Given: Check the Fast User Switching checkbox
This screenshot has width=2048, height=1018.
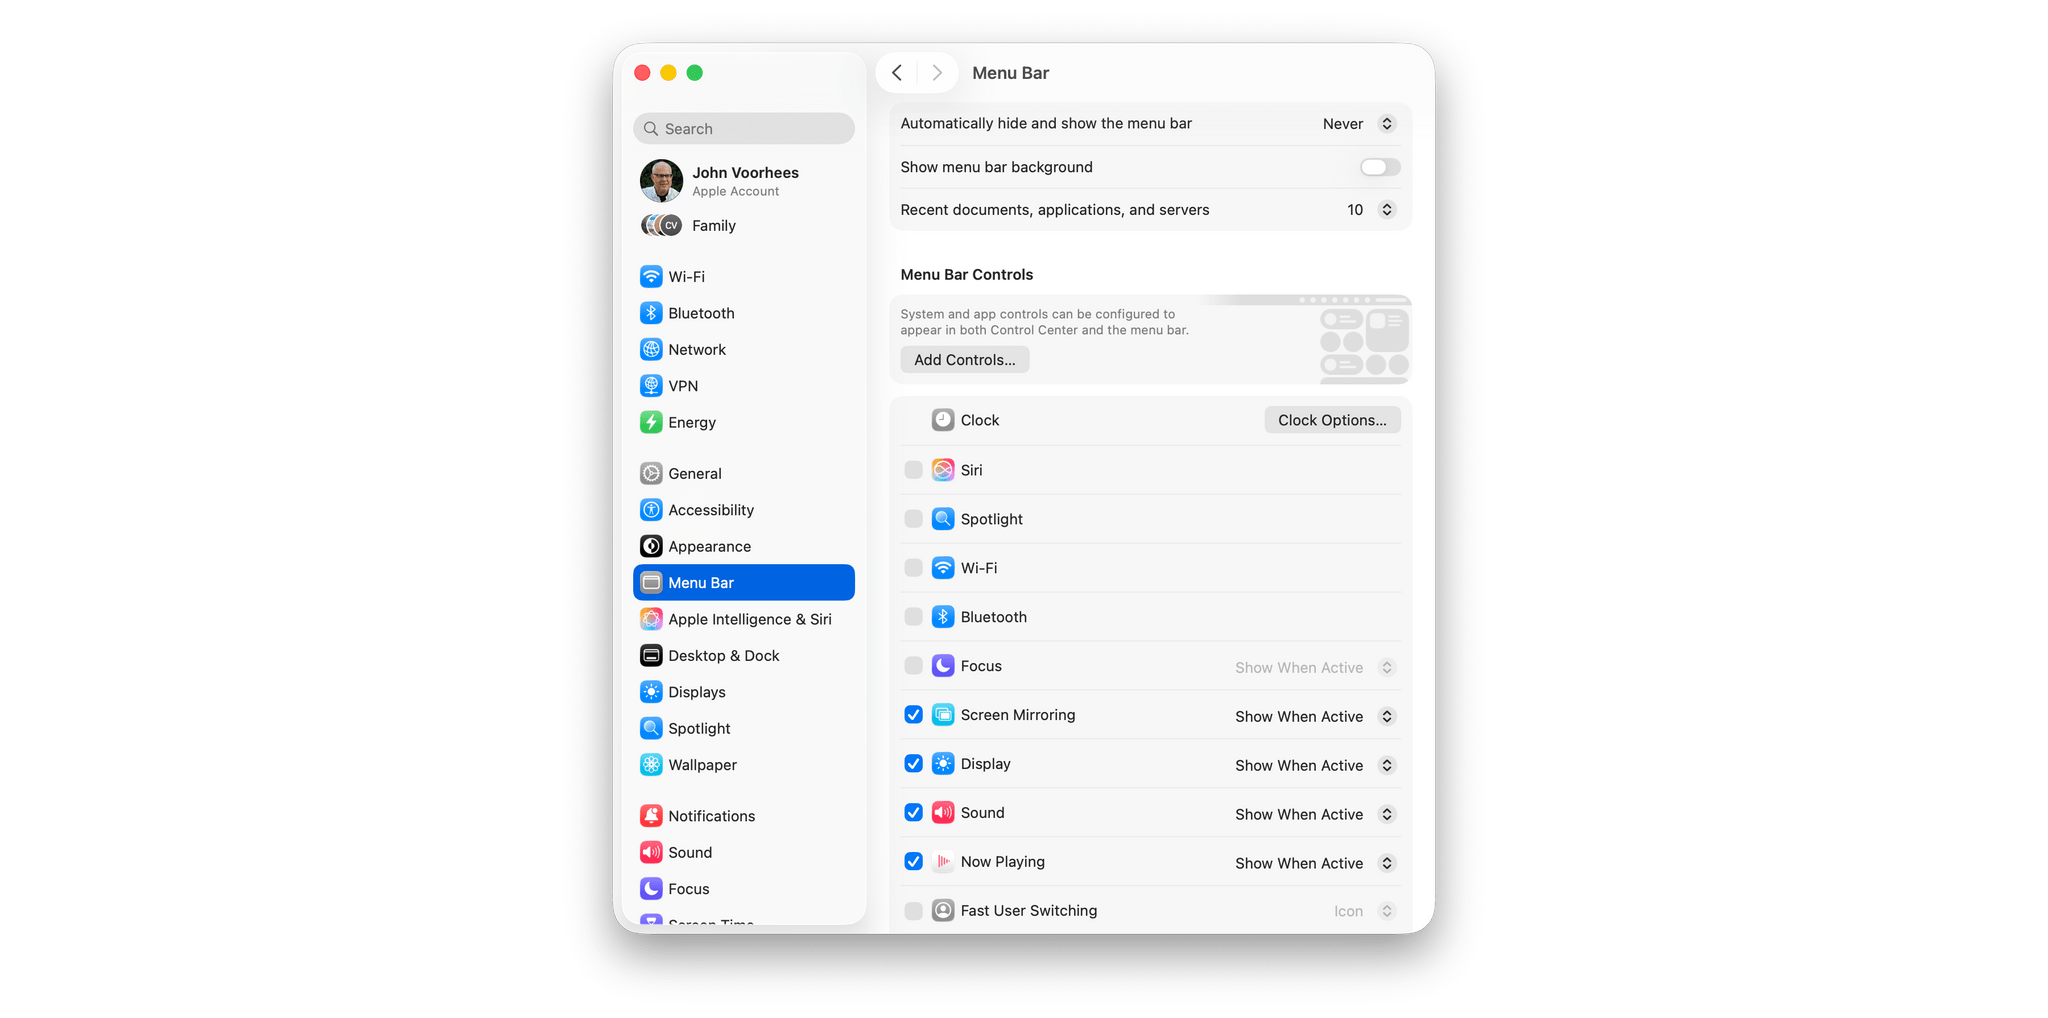Looking at the screenshot, I should tap(913, 911).
